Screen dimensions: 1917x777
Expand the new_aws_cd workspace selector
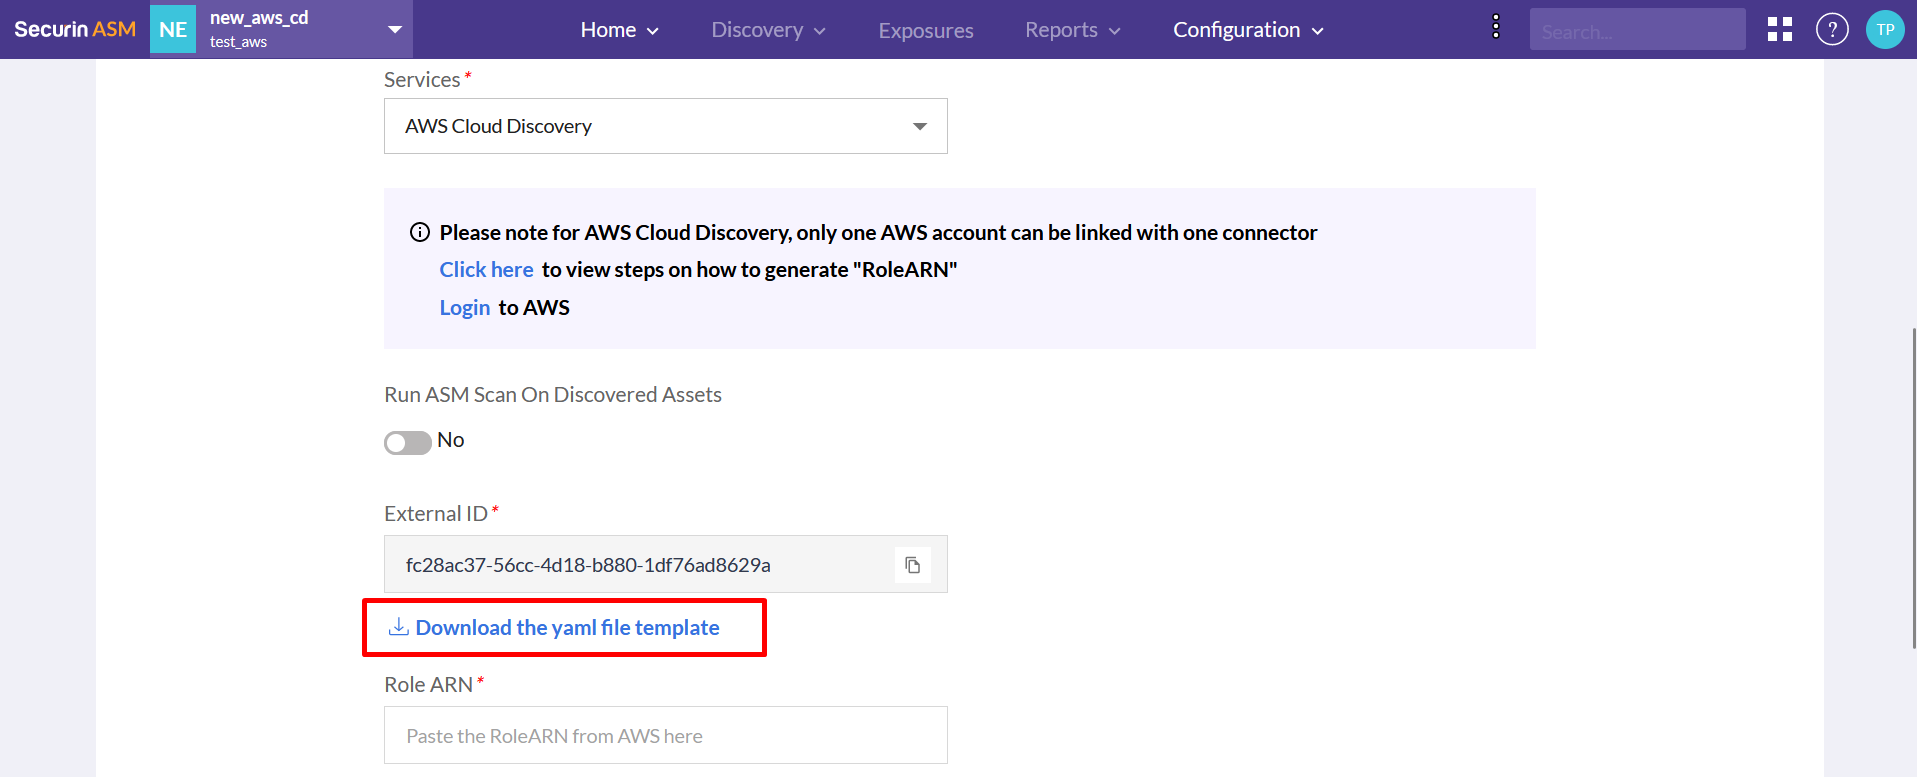tap(395, 29)
